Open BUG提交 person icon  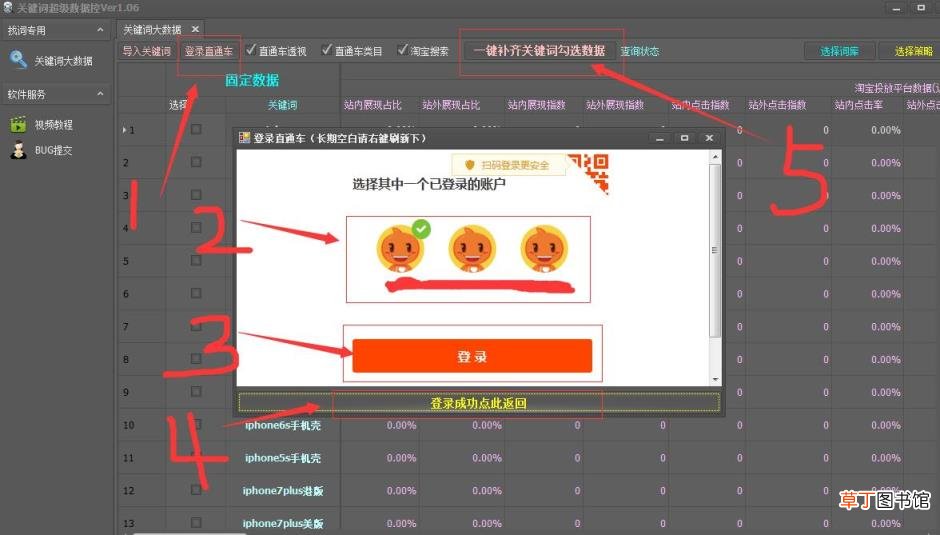coord(19,150)
